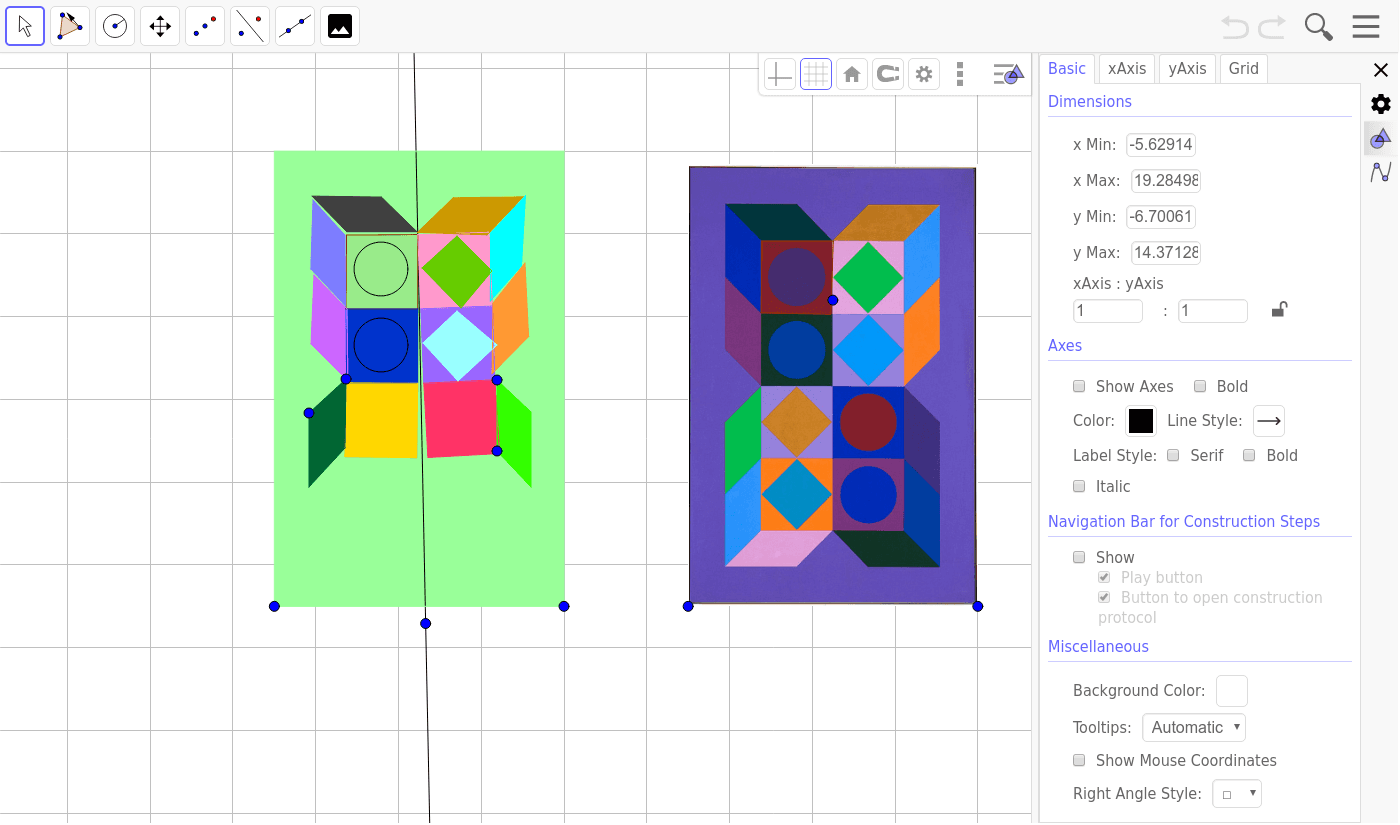Screen dimensions: 1400x825
Task: Enable Show Mouse Coordinates checkbox
Action: point(1079,760)
